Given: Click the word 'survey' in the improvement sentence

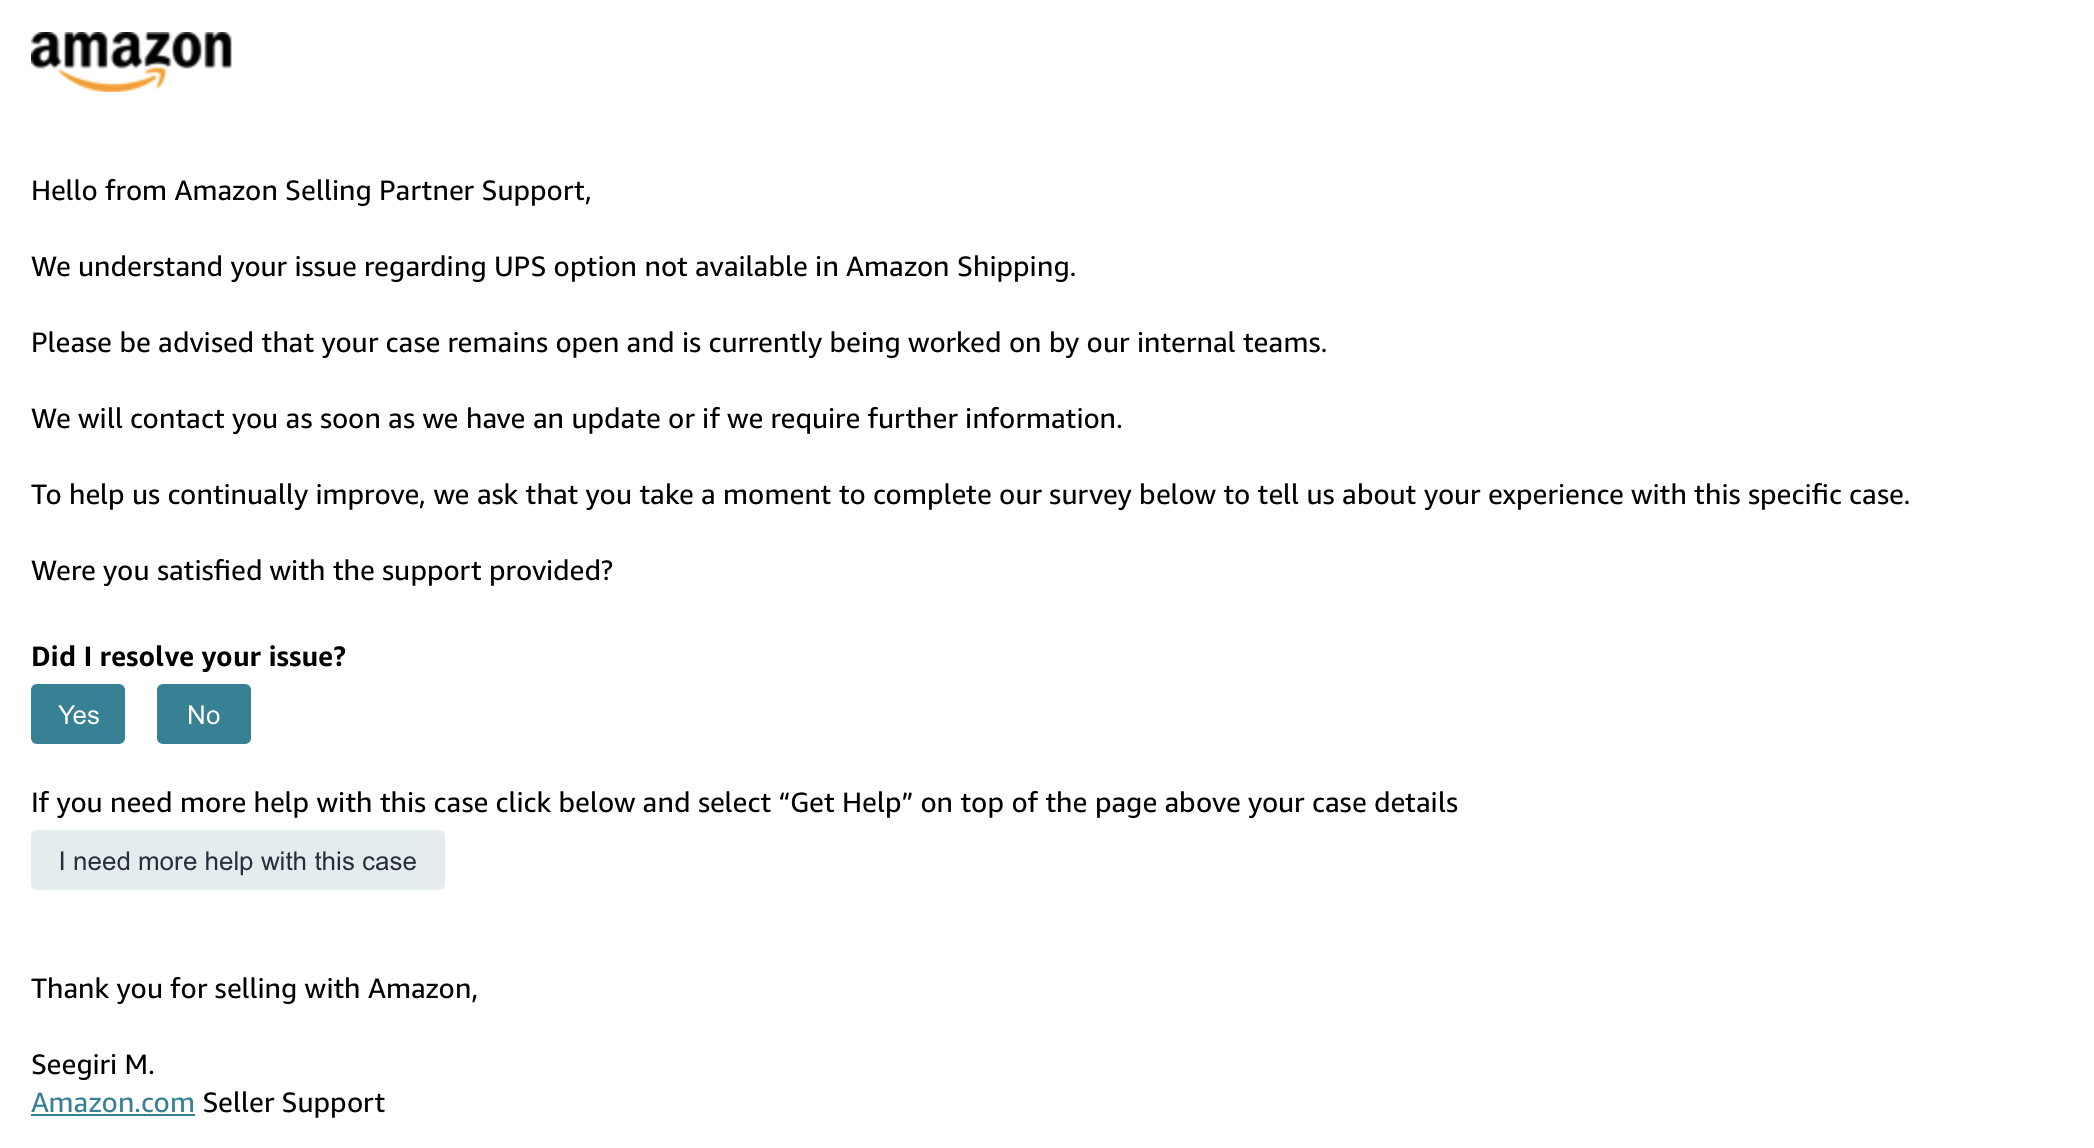Looking at the screenshot, I should click(1088, 494).
